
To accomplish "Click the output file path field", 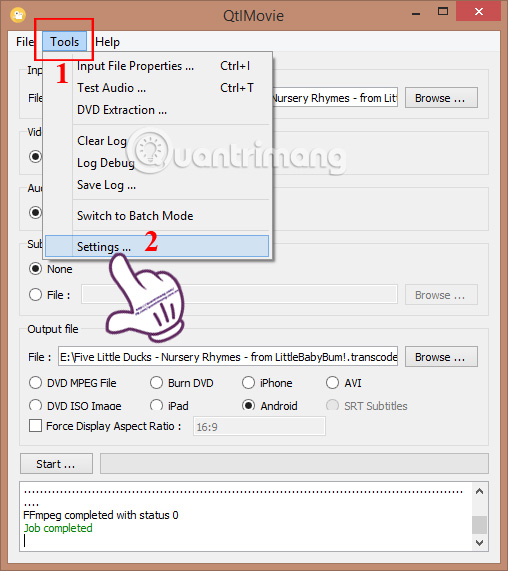I will coord(228,357).
